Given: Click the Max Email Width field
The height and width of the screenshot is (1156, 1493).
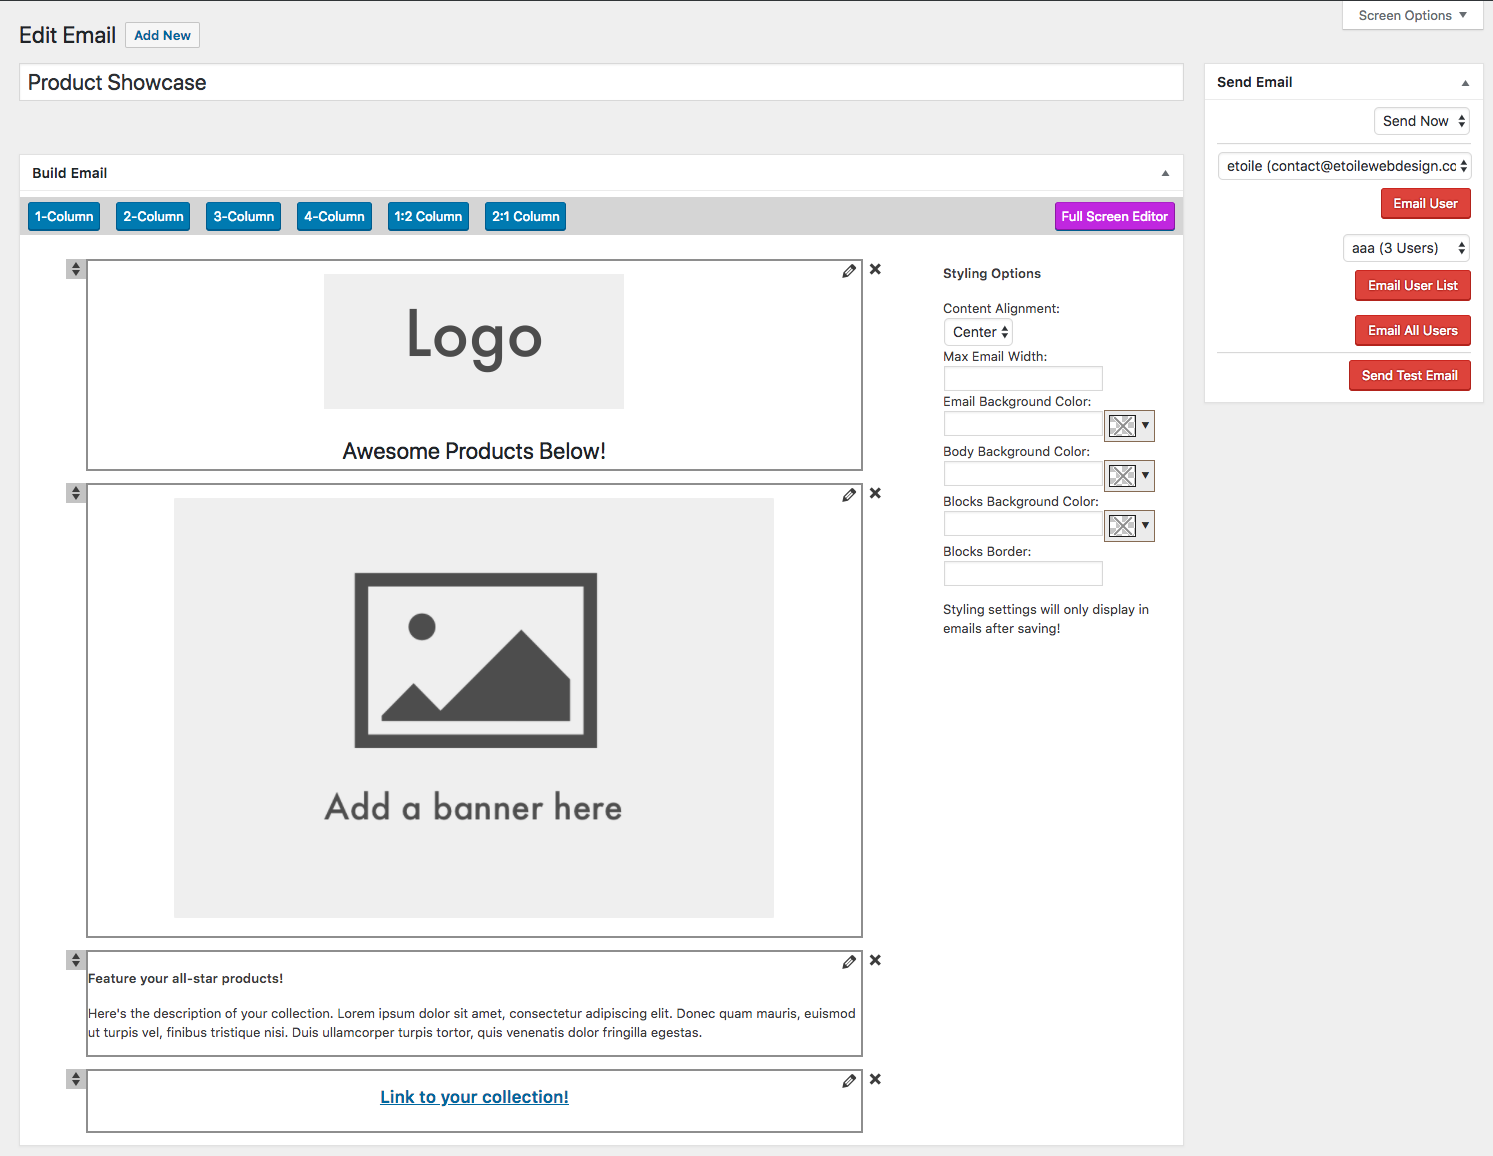Looking at the screenshot, I should click(x=1023, y=378).
